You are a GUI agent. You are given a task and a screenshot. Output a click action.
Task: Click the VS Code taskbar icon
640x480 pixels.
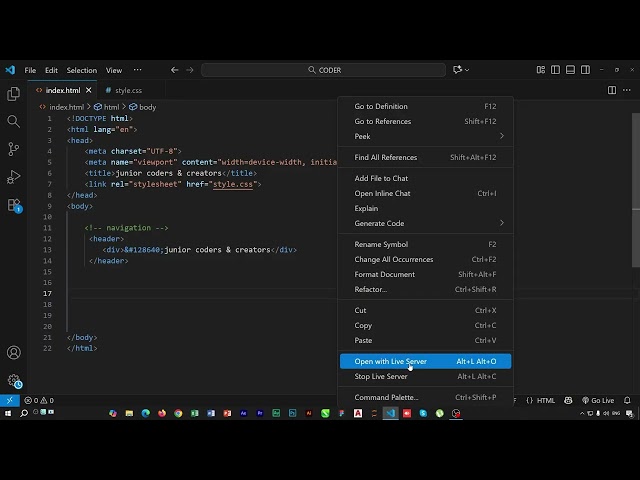[391, 413]
